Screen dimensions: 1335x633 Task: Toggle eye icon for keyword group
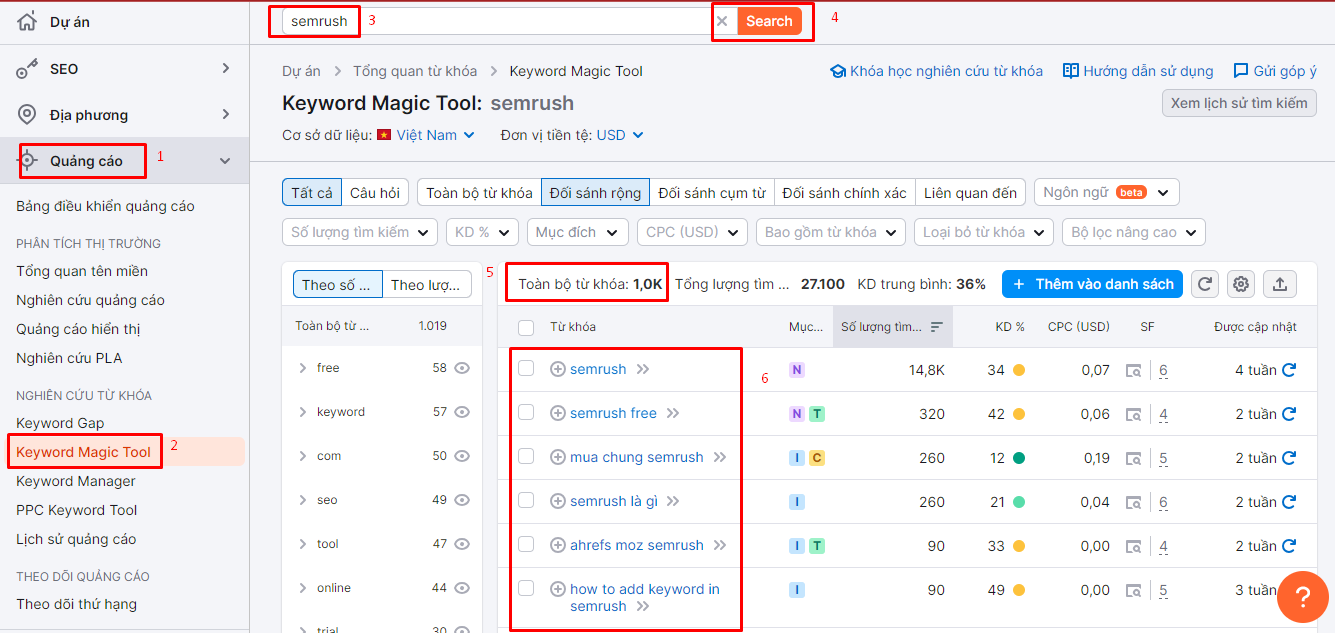(462, 412)
